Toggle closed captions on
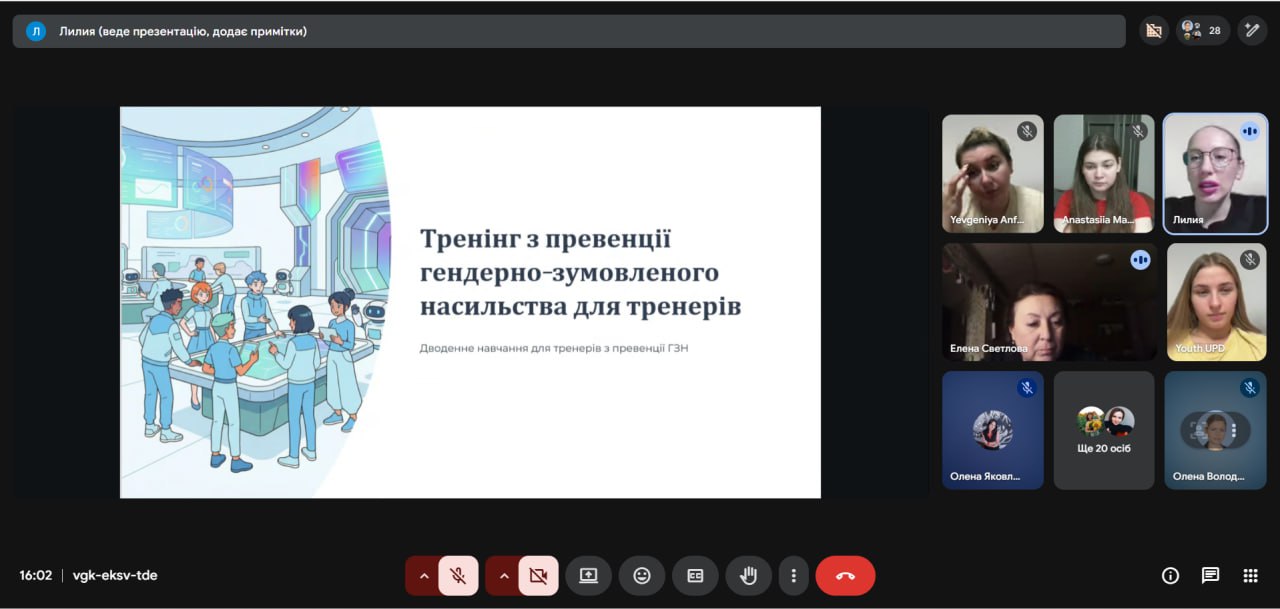Screen dimensions: 1280x609 (695, 576)
